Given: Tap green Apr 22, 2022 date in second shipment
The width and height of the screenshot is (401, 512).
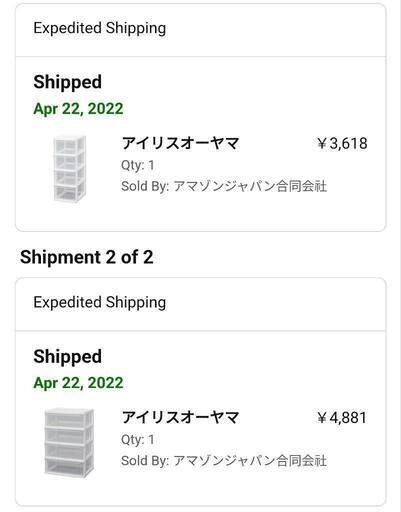Looking at the screenshot, I should click(x=78, y=383).
